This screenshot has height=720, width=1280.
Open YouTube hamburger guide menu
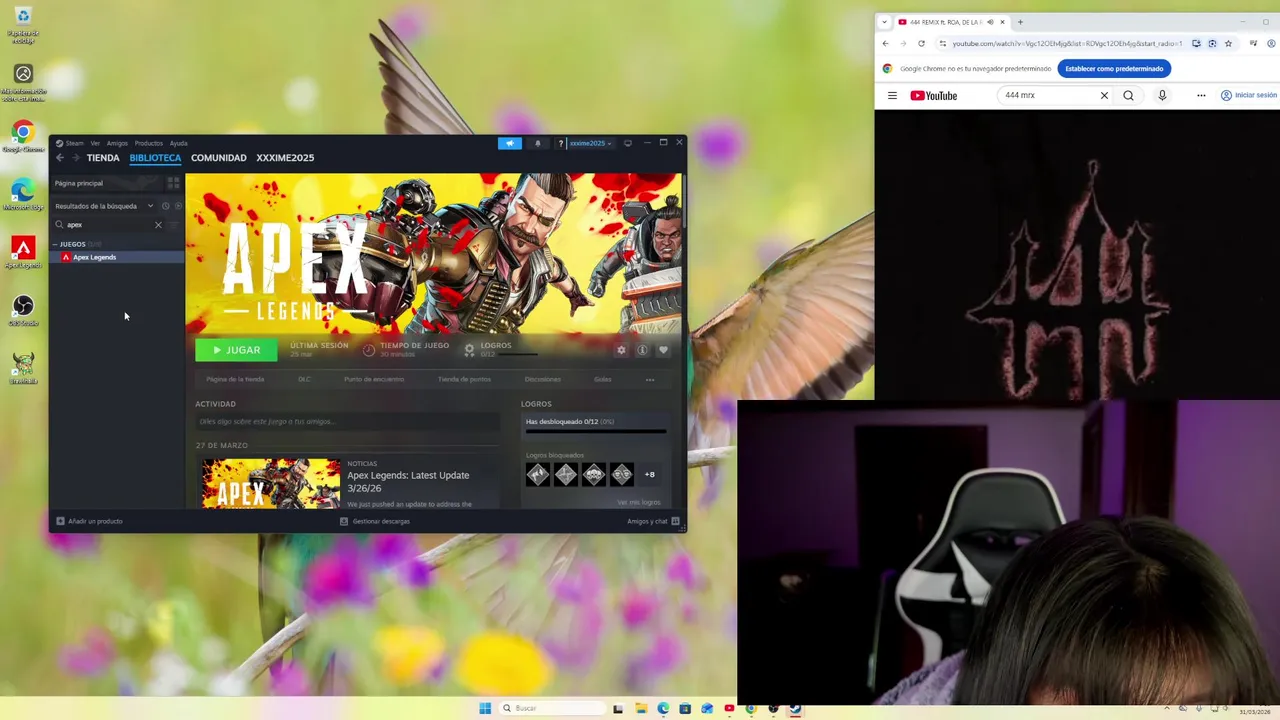pyautogui.click(x=892, y=96)
